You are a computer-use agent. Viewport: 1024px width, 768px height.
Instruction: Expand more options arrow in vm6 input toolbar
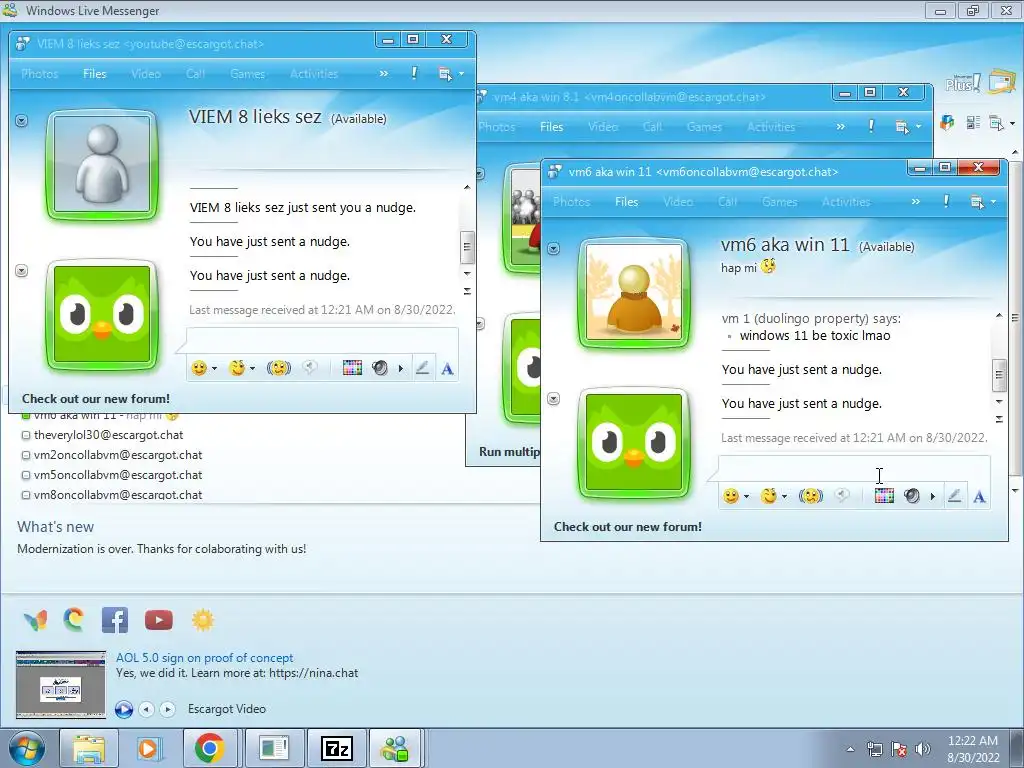[x=933, y=497]
